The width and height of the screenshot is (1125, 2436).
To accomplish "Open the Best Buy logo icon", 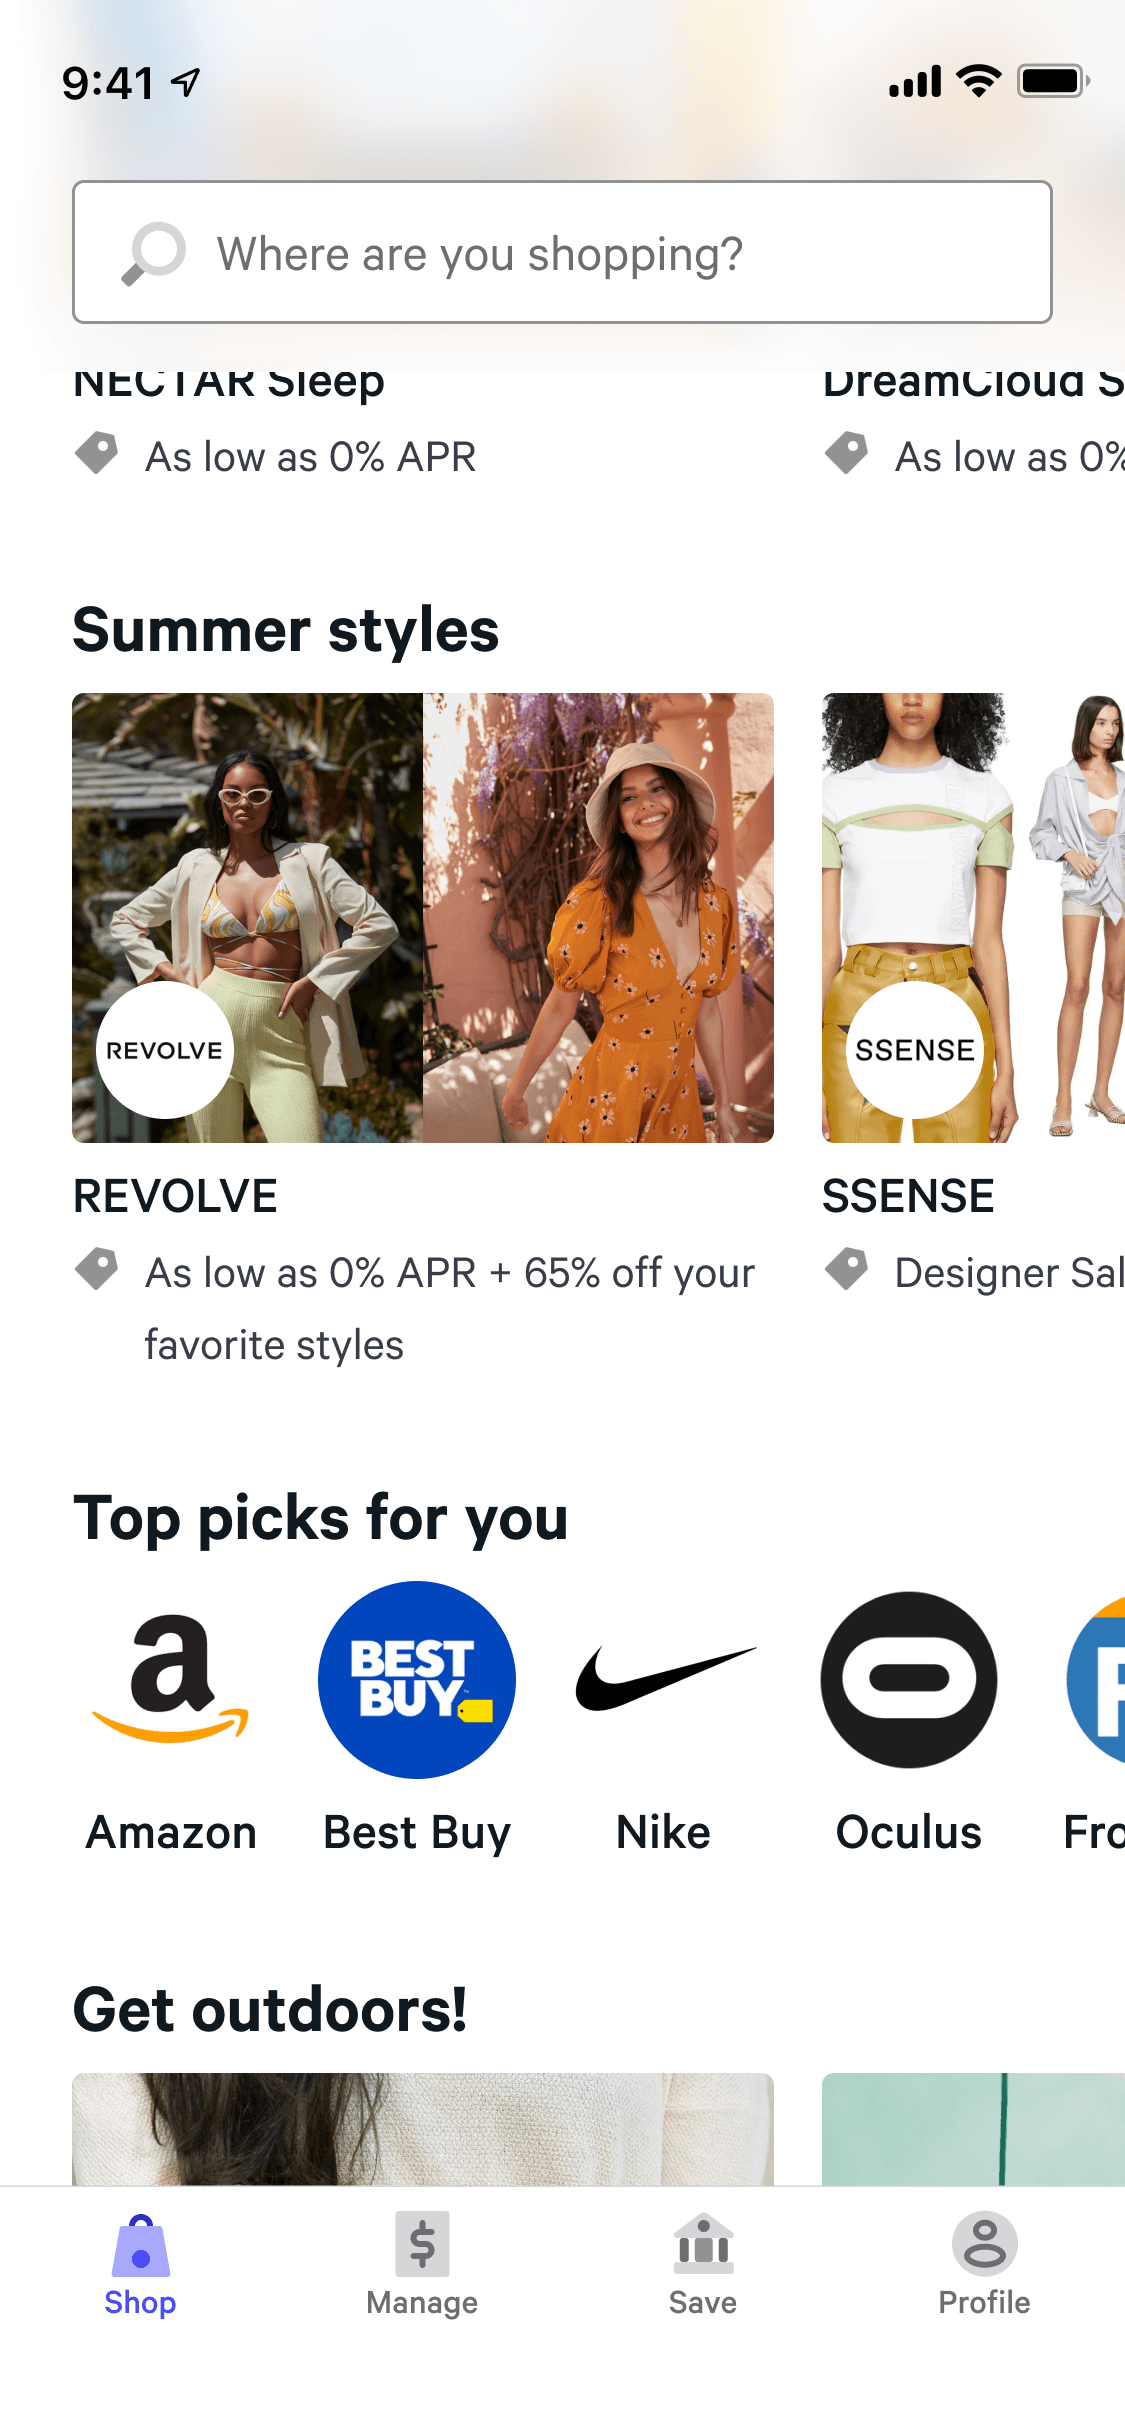I will click(x=417, y=1680).
